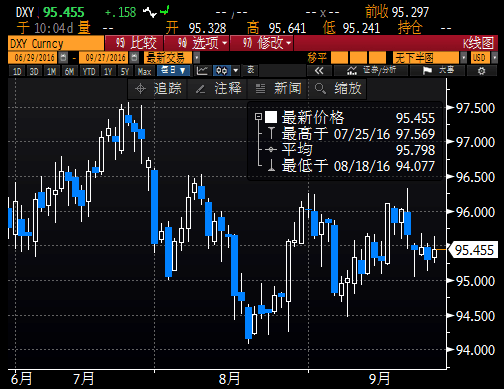Screen dimensions: 504x389
Task: Select the 5Y time range
Action: (125, 71)
